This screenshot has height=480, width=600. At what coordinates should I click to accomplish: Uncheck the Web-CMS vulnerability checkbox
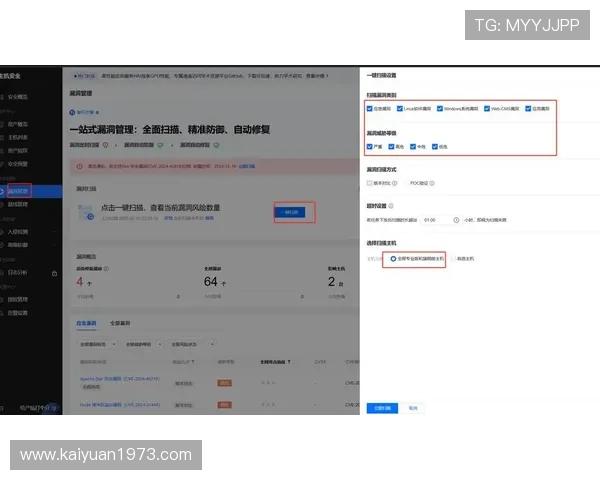[x=487, y=109]
